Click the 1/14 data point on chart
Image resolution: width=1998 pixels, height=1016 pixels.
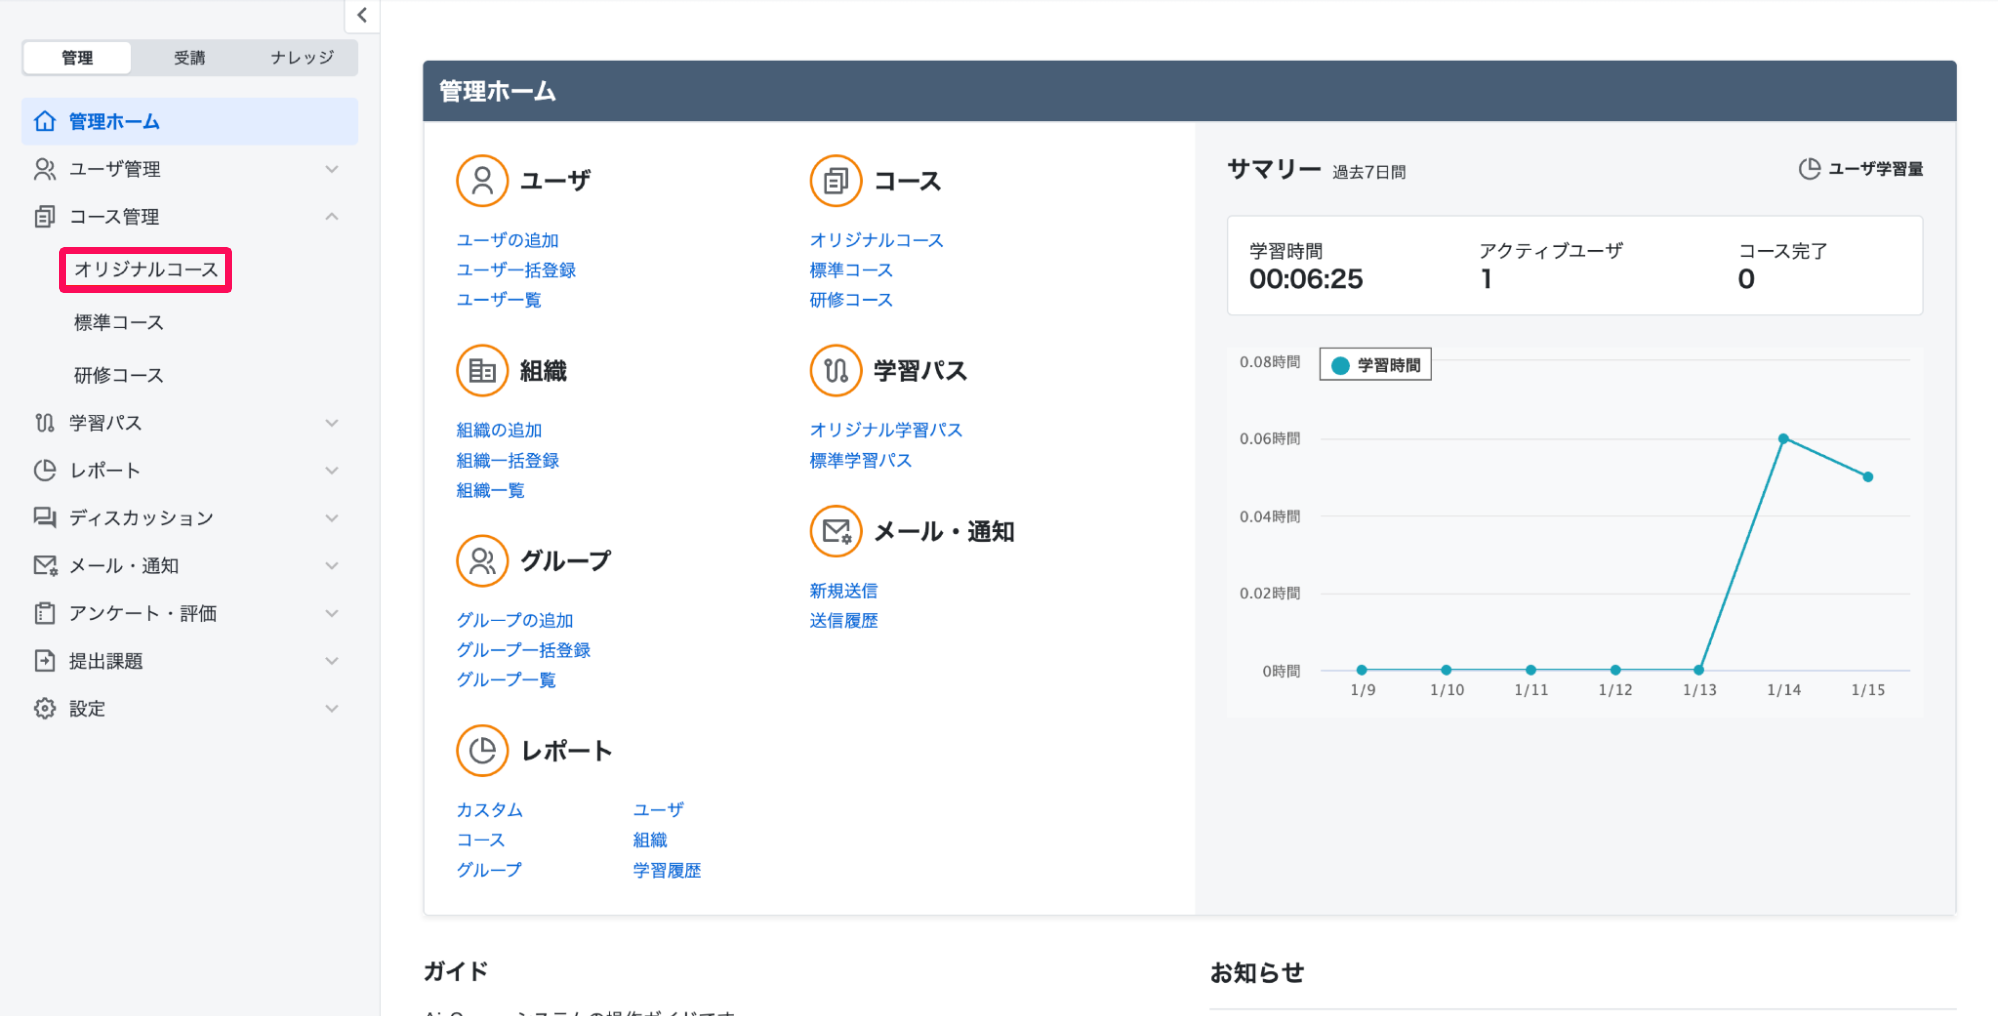(1783, 439)
